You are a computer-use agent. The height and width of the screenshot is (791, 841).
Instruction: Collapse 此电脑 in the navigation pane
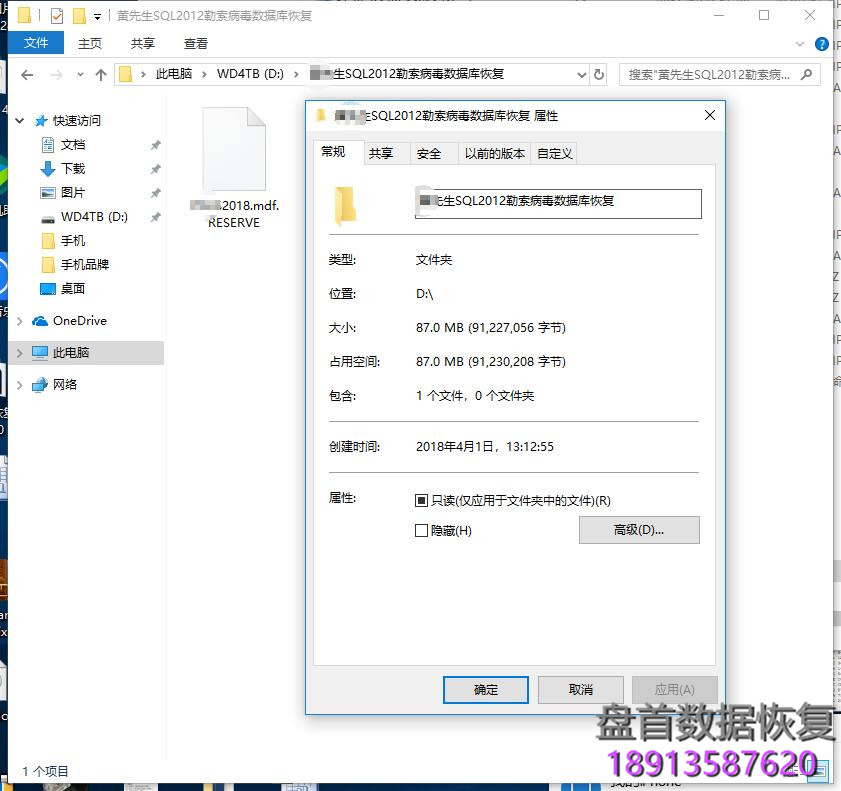(x=20, y=352)
